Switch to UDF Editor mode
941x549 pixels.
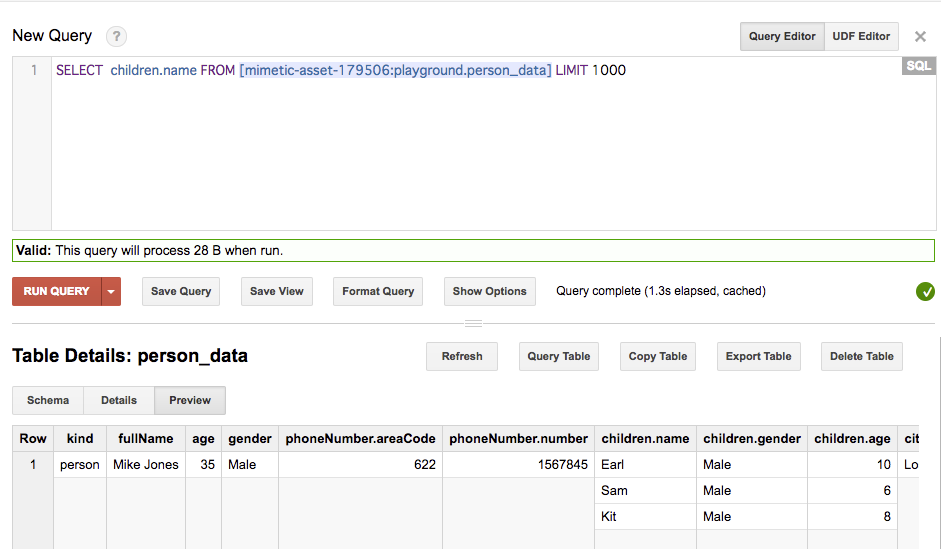click(x=861, y=36)
